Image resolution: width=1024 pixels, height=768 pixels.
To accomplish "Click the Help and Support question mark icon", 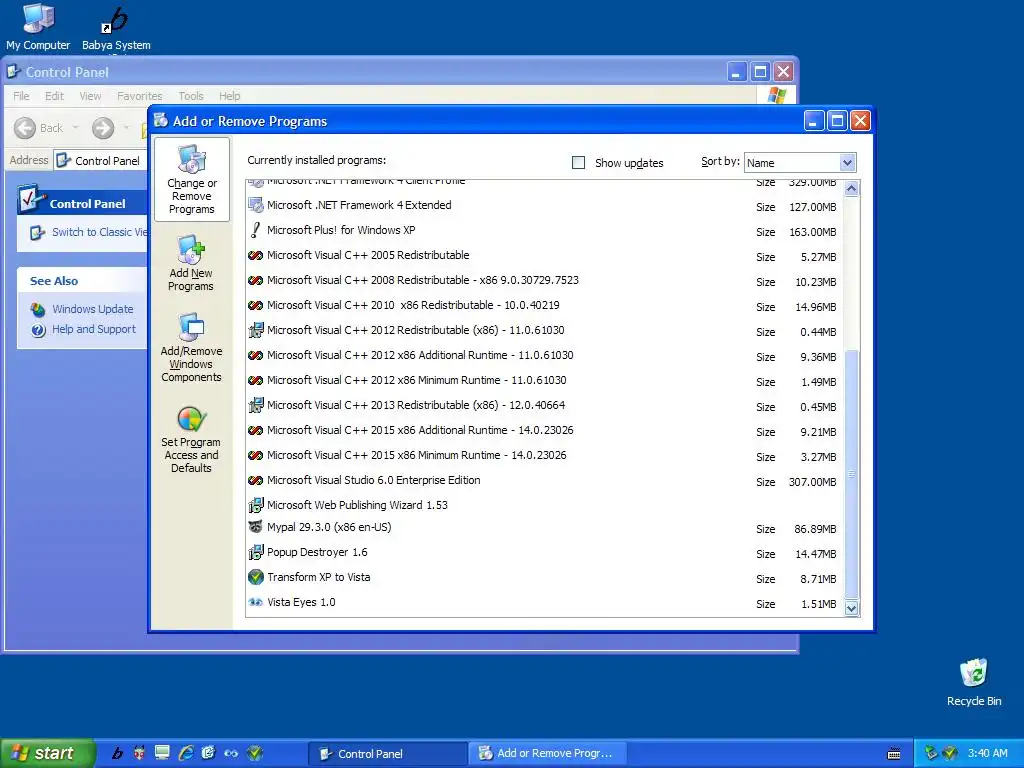I will (39, 330).
